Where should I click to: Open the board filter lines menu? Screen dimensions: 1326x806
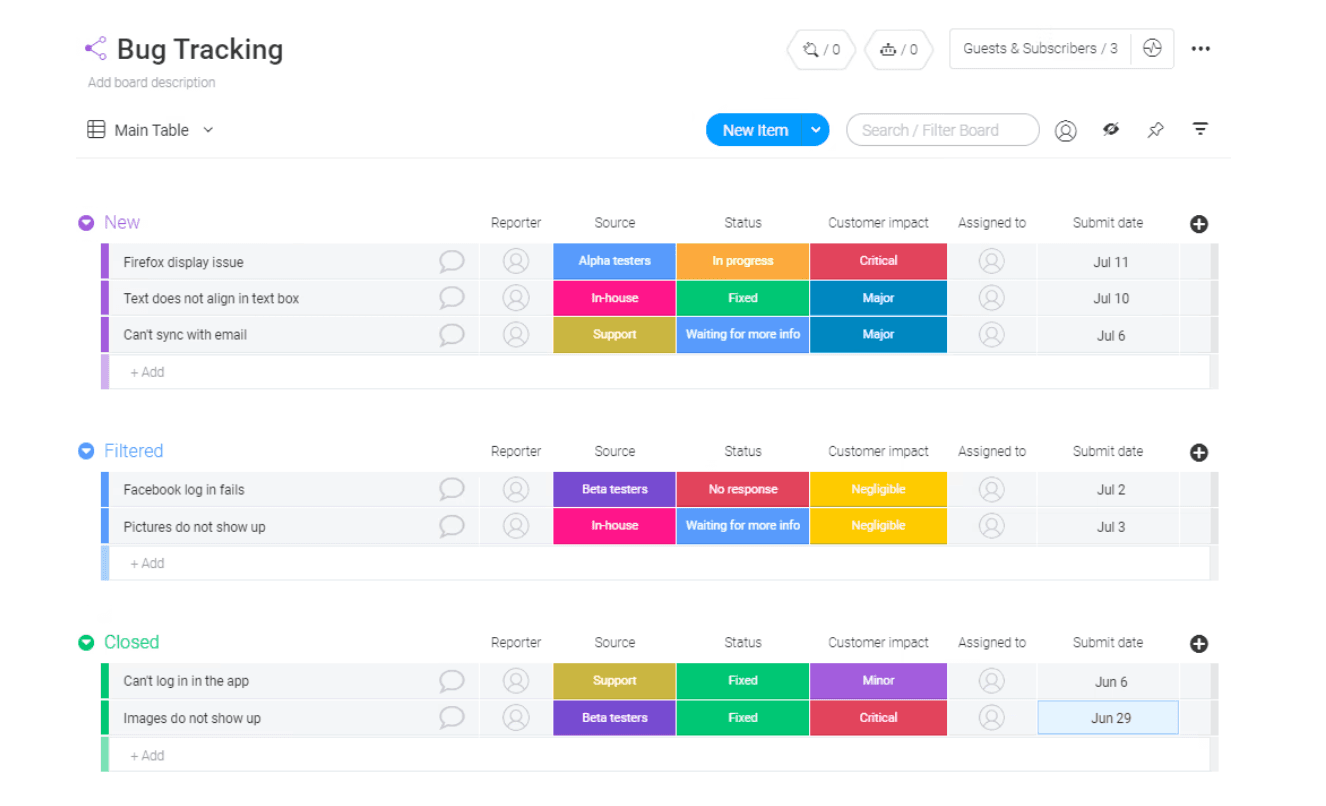pos(1200,129)
